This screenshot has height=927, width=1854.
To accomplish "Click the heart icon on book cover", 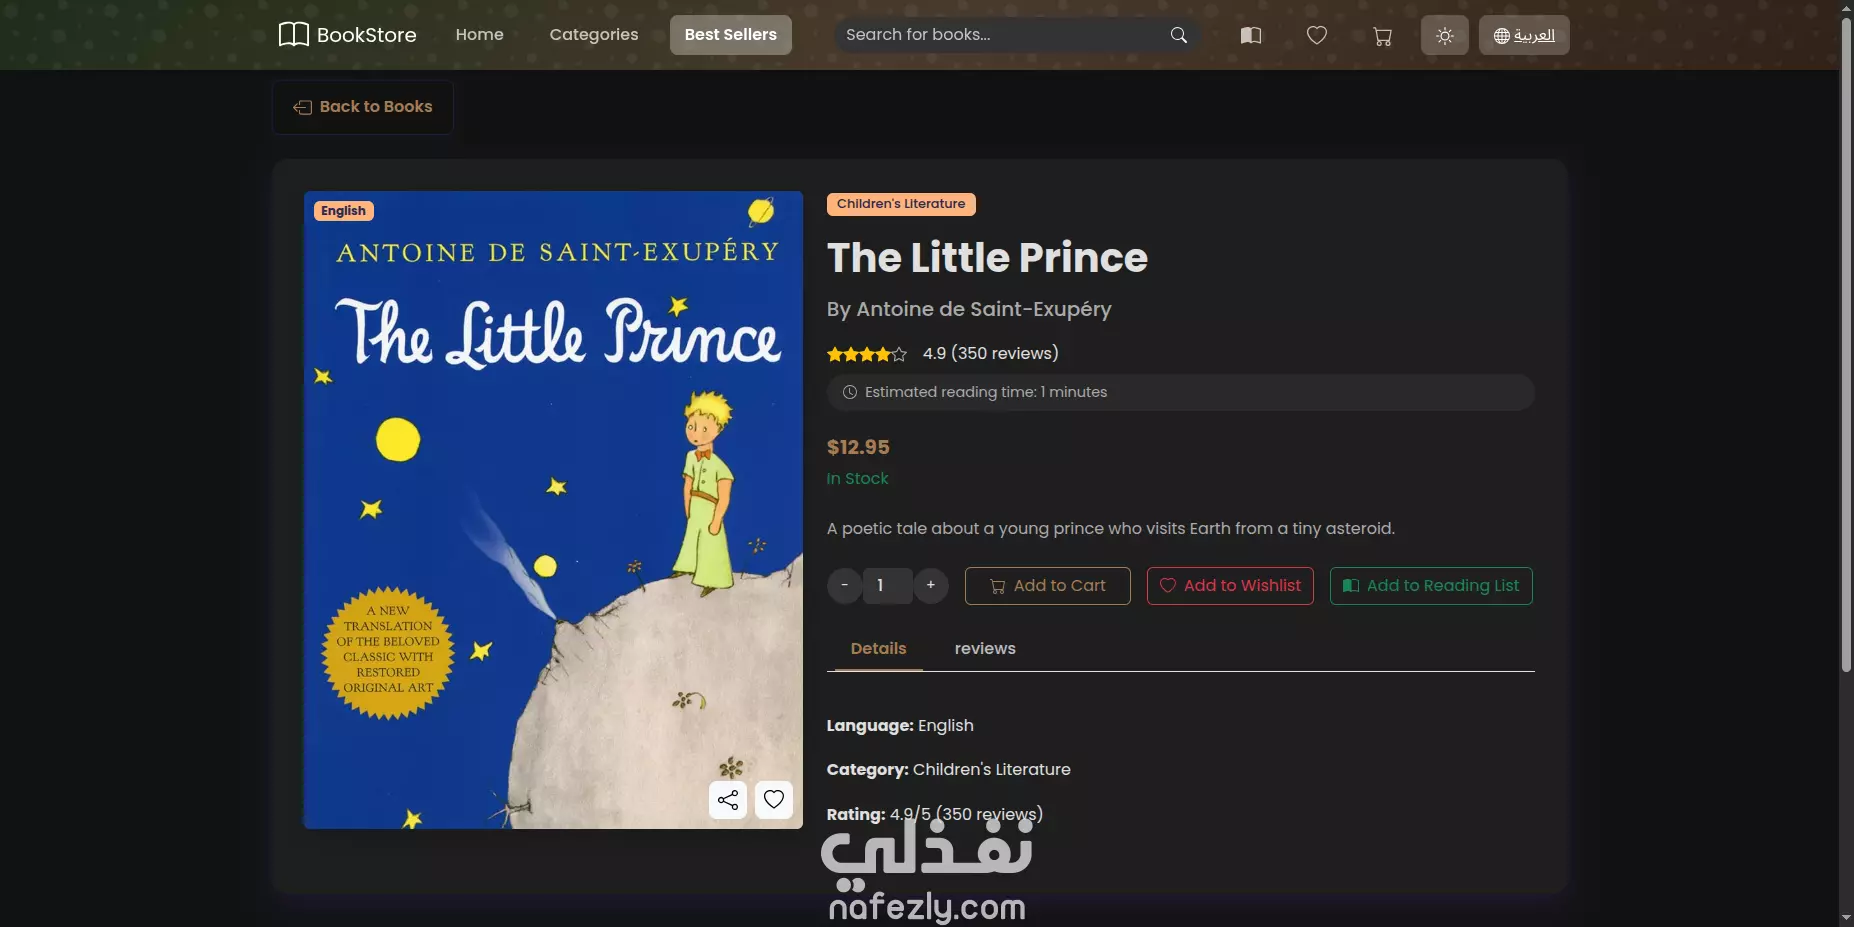I will click(x=774, y=800).
